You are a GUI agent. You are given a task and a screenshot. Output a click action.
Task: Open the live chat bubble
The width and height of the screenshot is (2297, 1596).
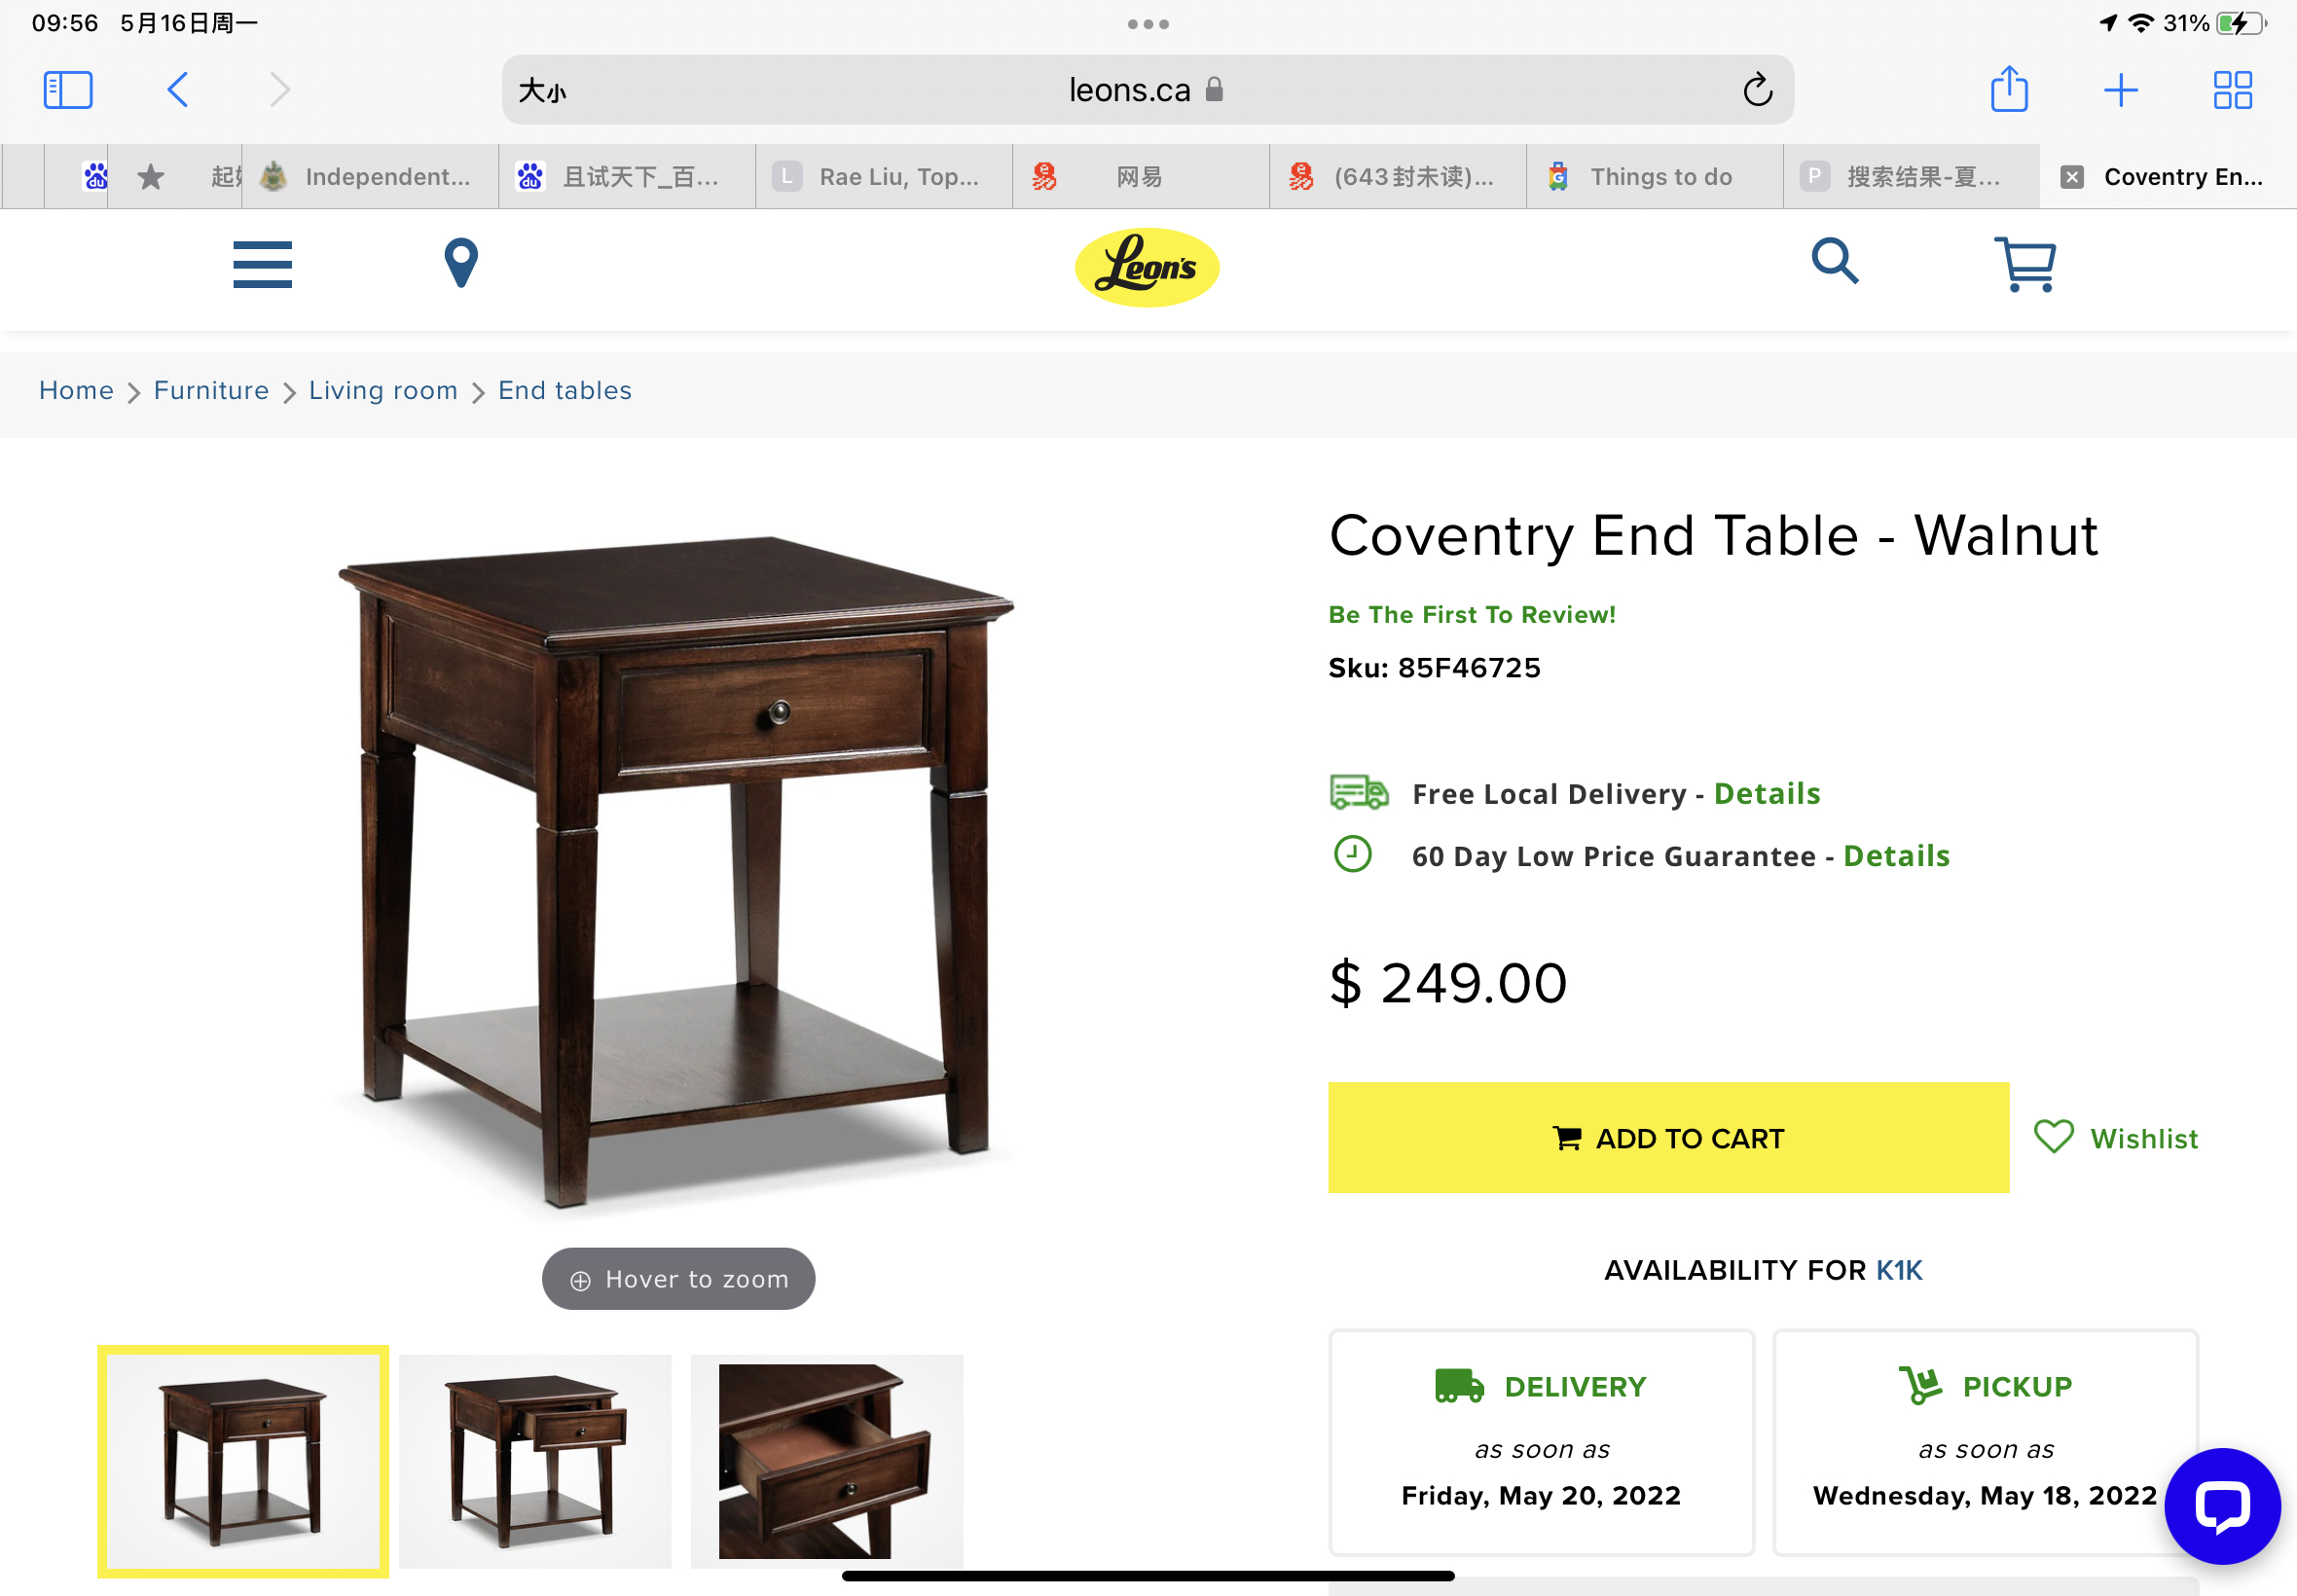pos(2222,1506)
